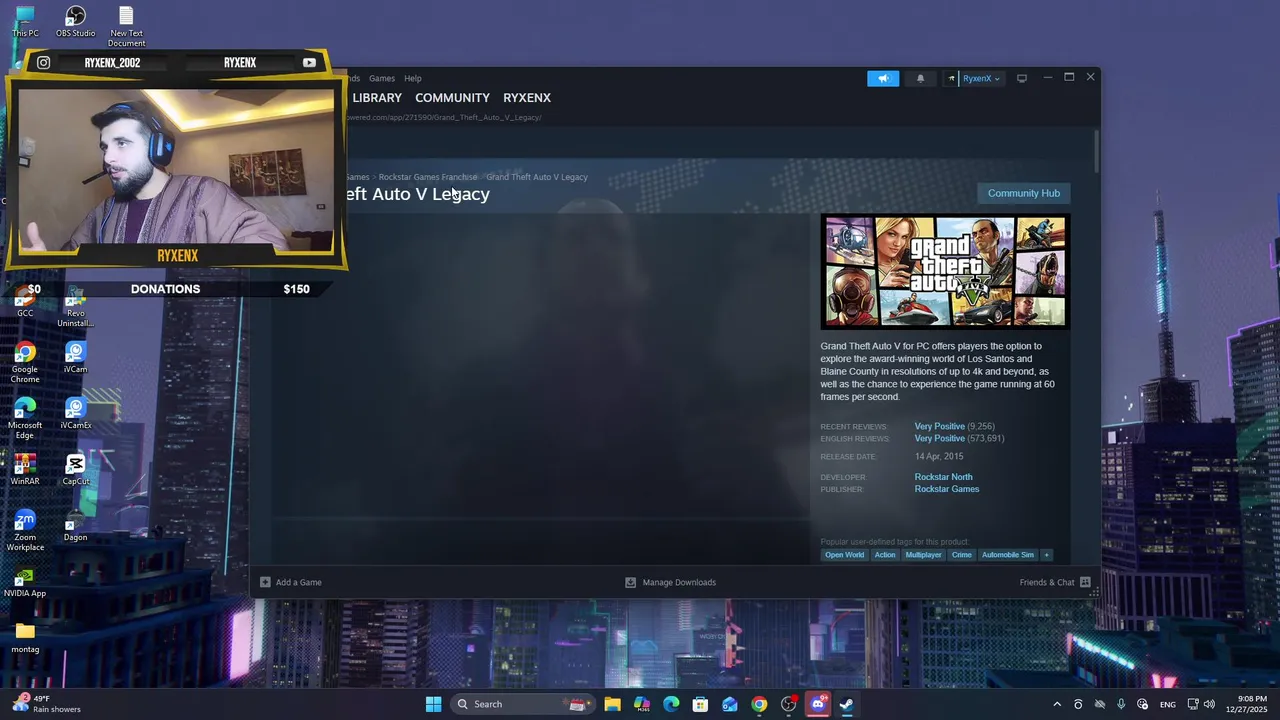Open Outlook from taskbar
The height and width of the screenshot is (720, 1280).
(x=730, y=704)
